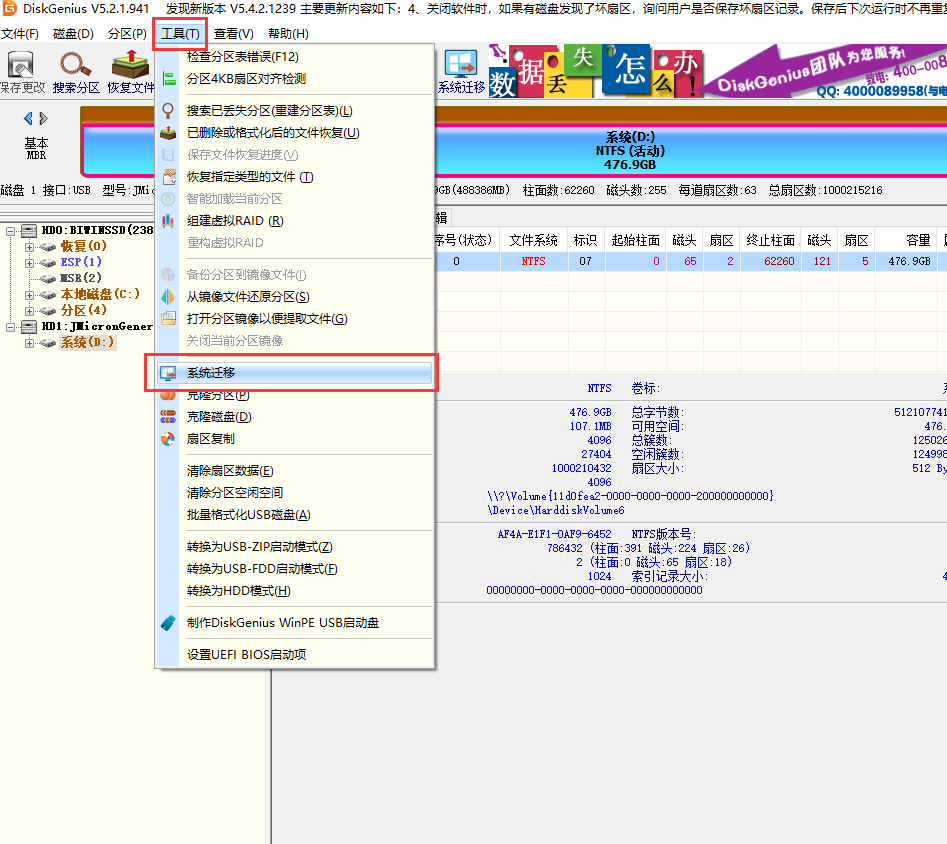Open the 查看(V) menu

pos(233,34)
